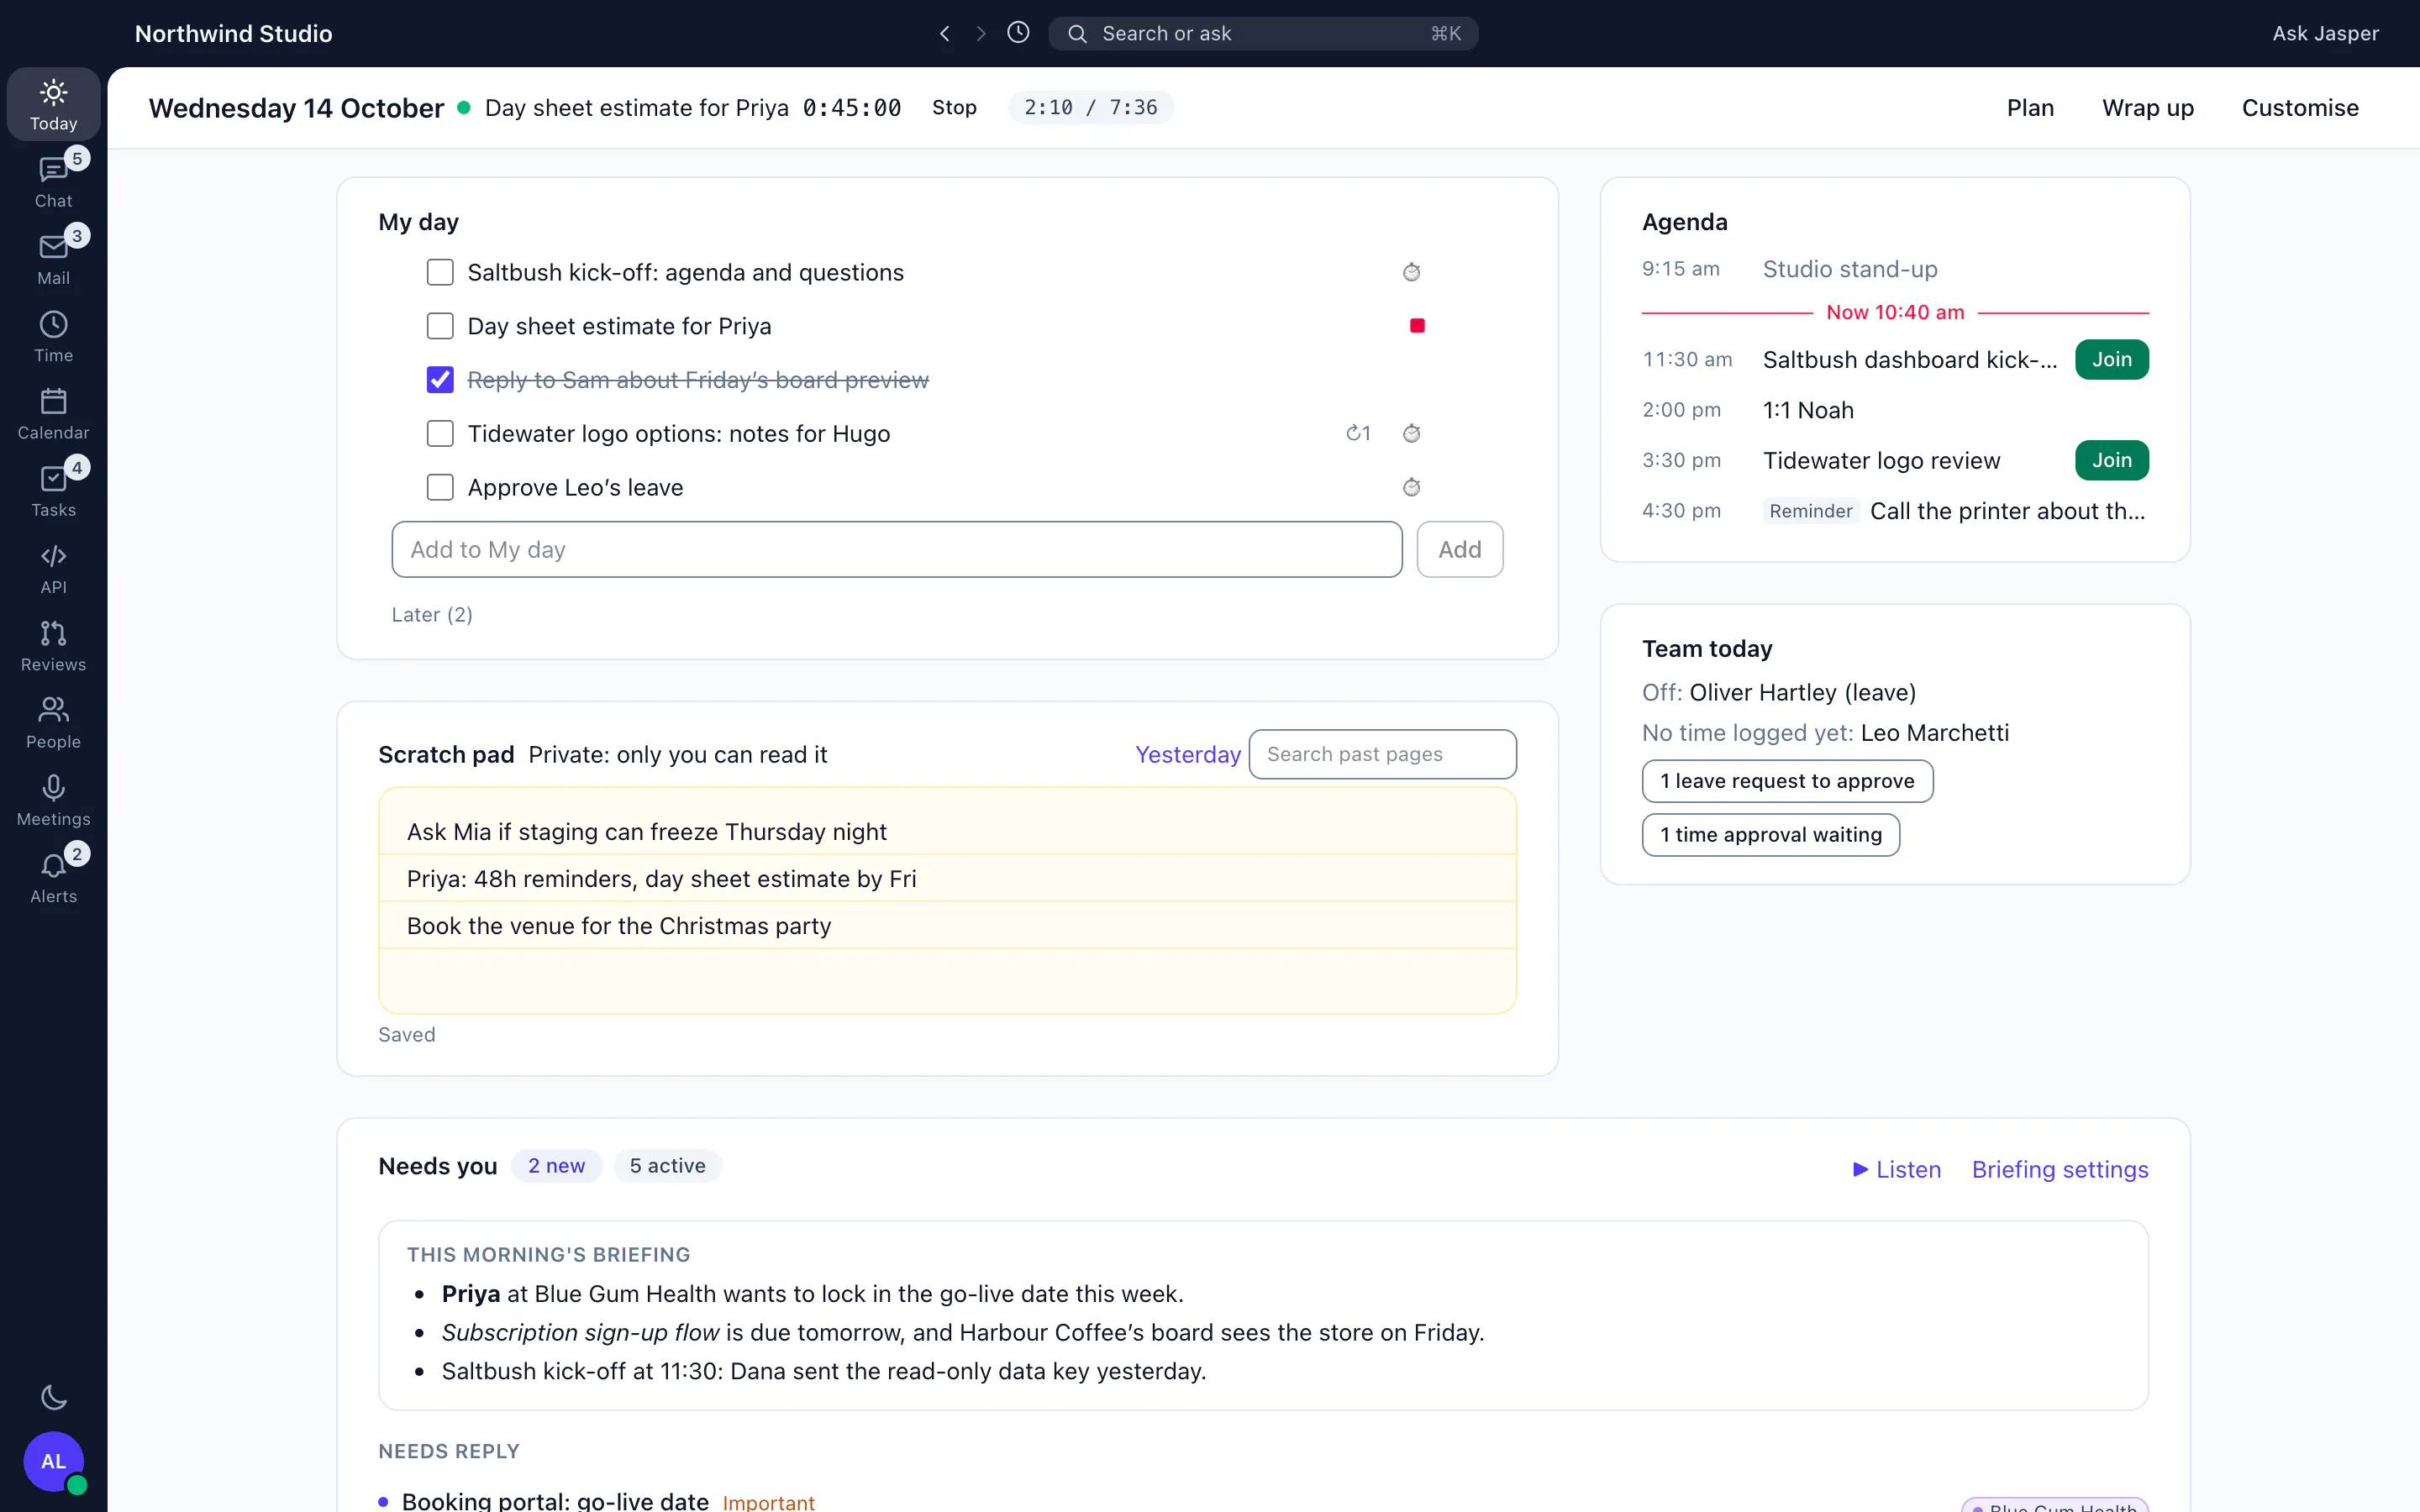Open Yesterday's scratch pad page
The height and width of the screenshot is (1512, 2420).
(1187, 755)
